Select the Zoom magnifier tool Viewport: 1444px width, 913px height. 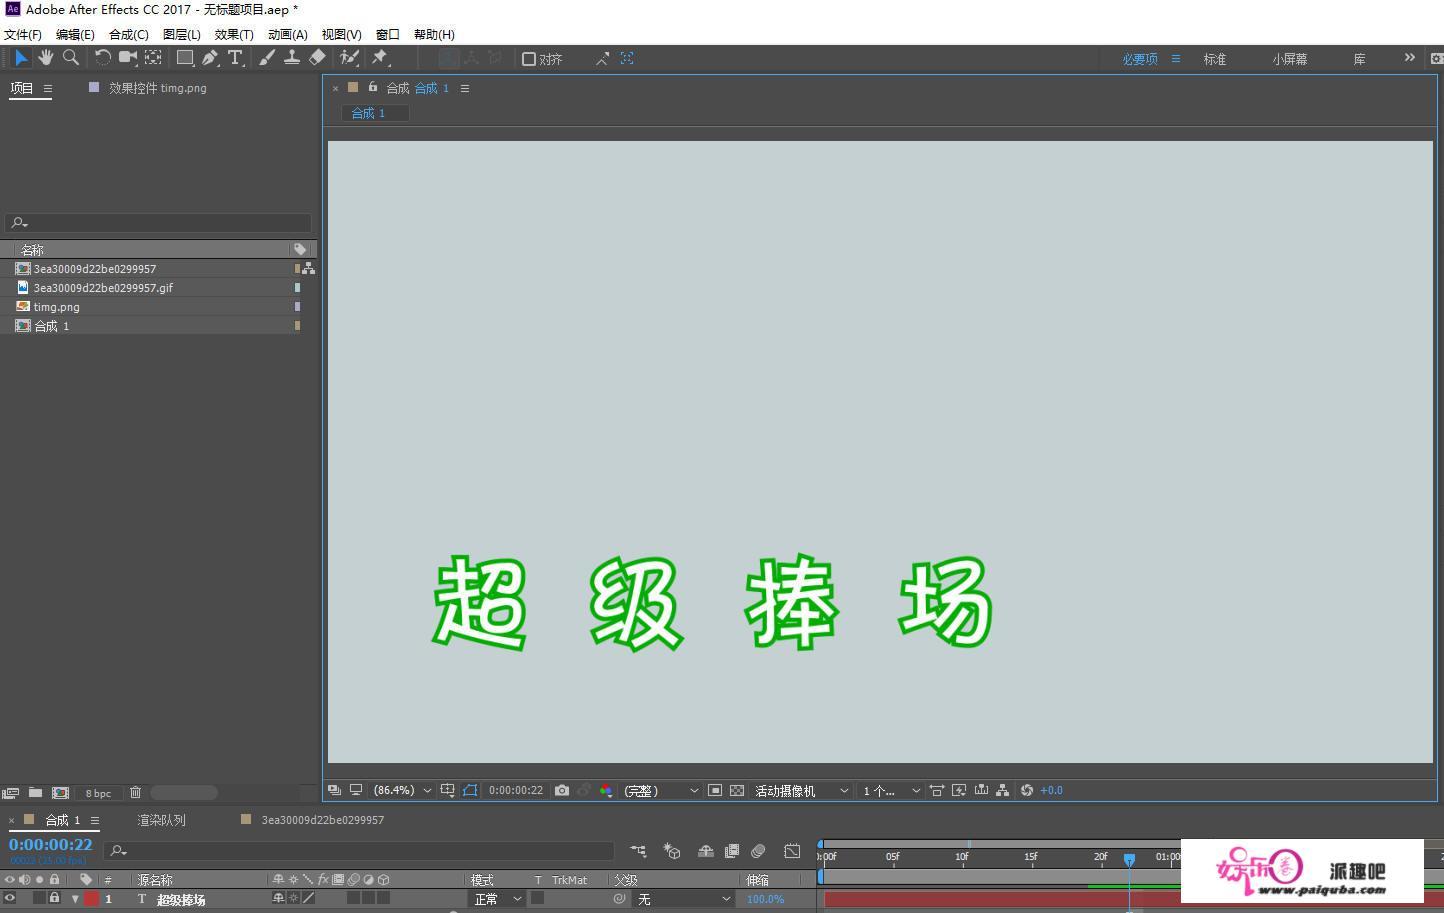(x=71, y=58)
